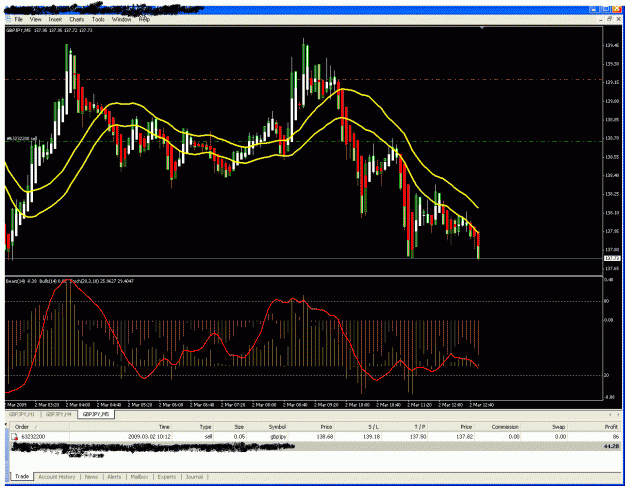Click the current price tag 137.72 on scale
Viewport: 625px width, 486px height.
612,258
